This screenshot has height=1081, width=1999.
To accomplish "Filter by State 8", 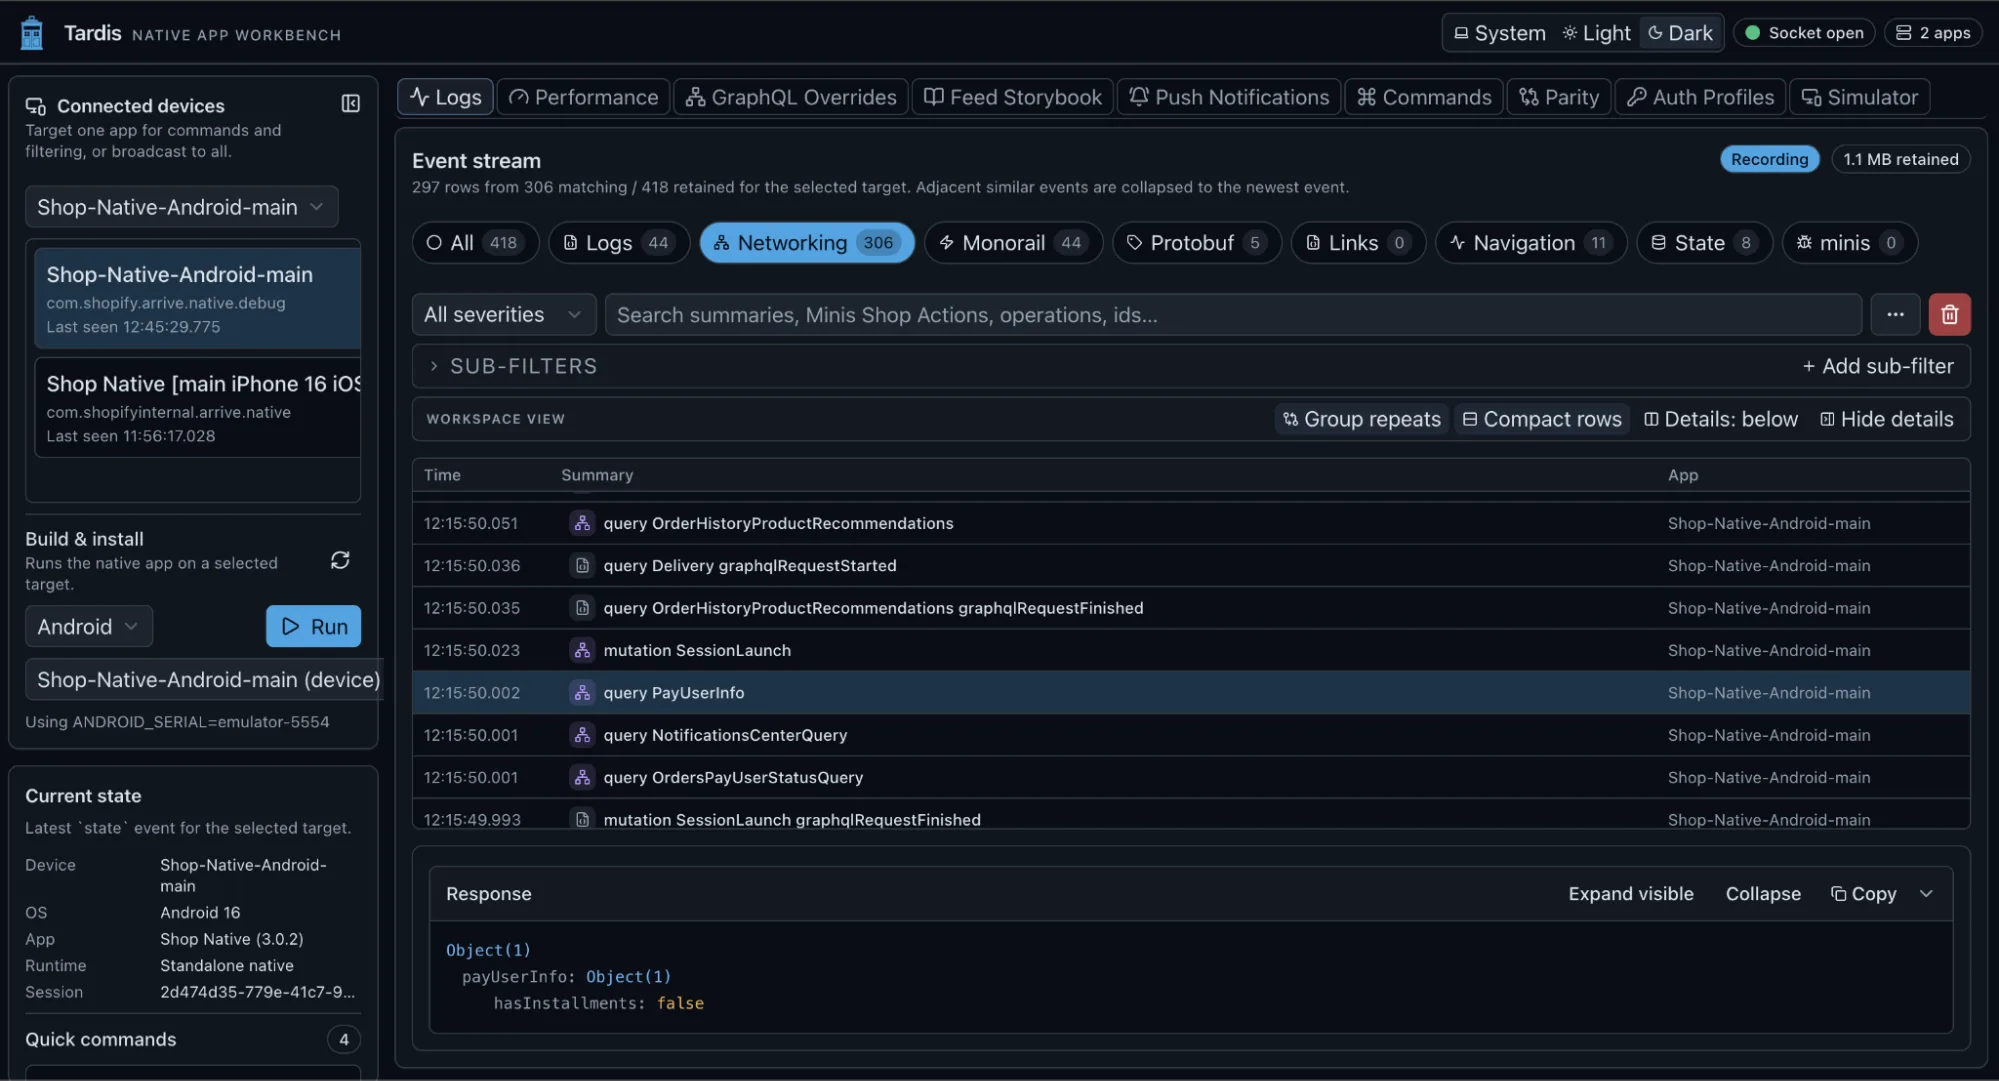I will pos(1704,243).
